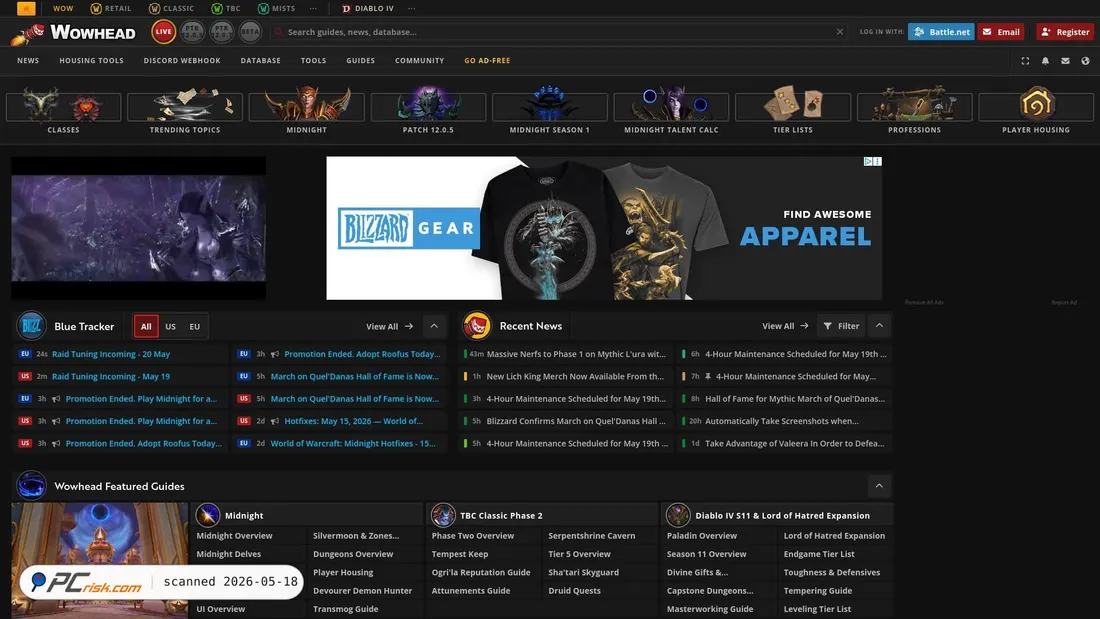Open the News menu
The image size is (1100, 619).
28,60
